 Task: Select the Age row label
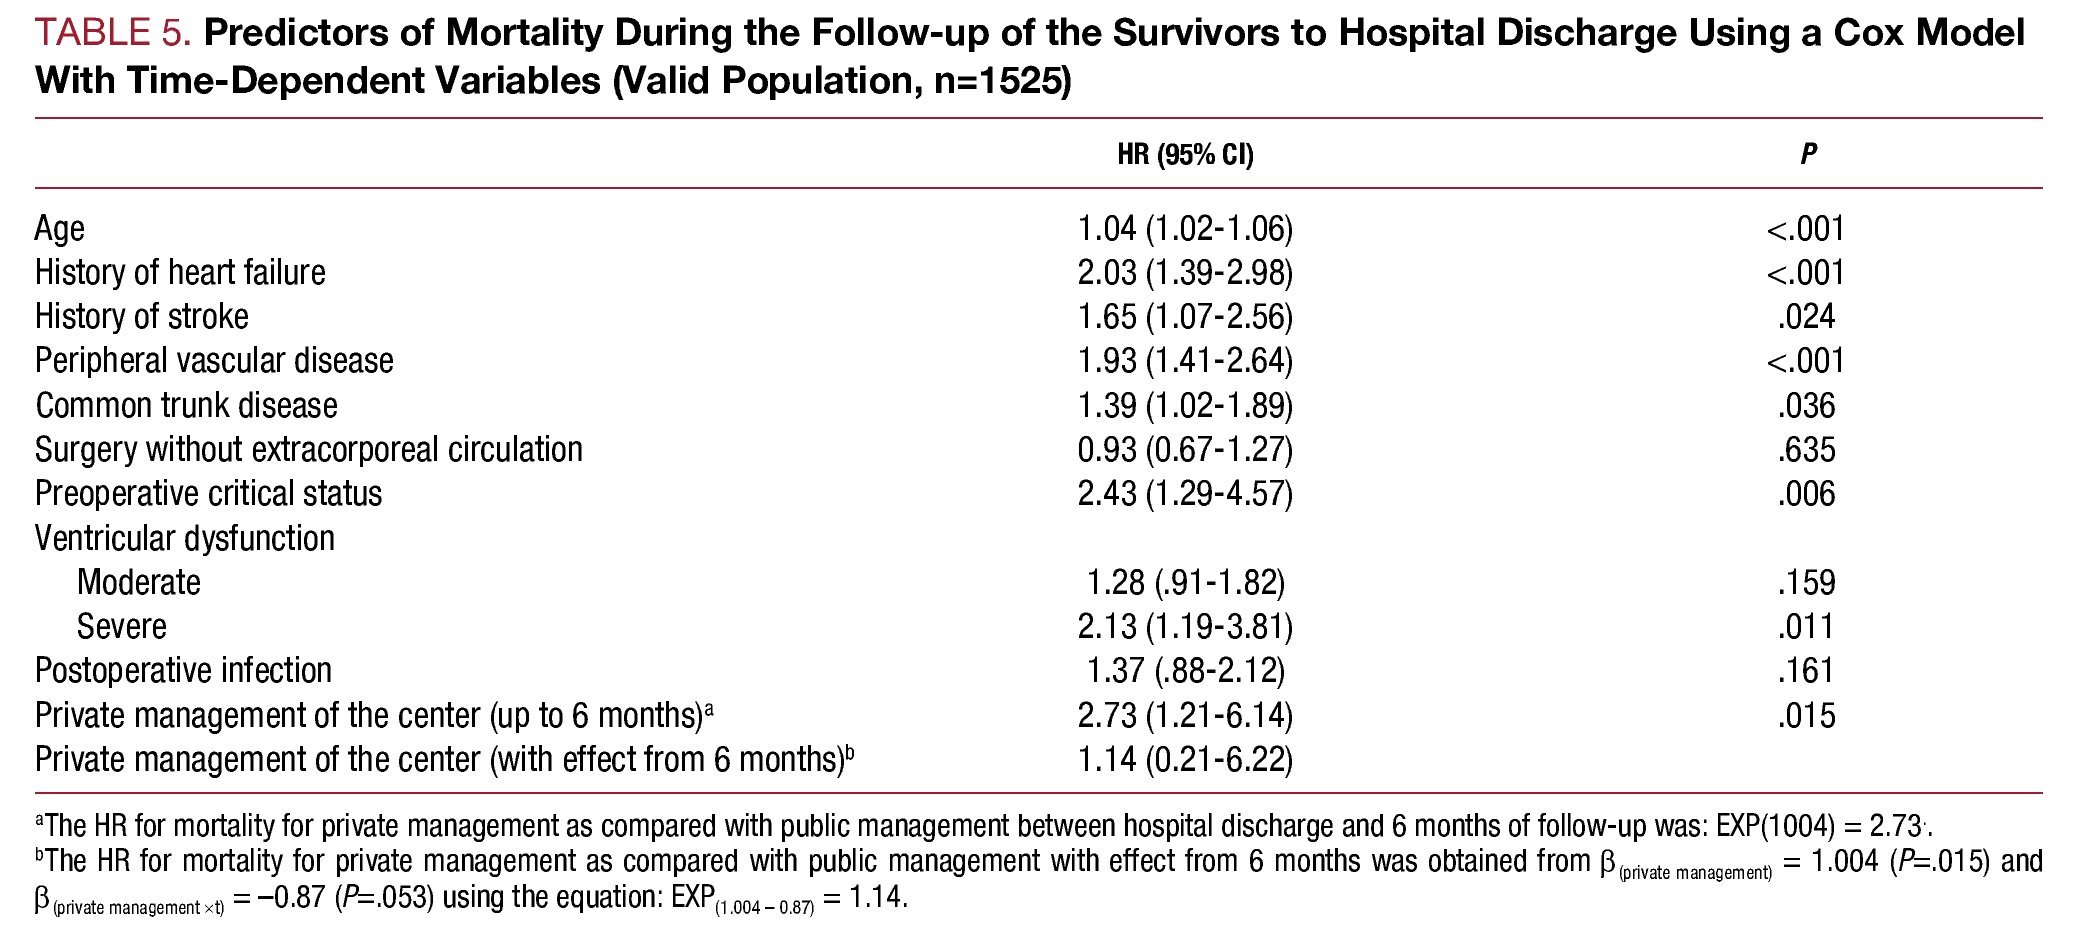[59, 229]
